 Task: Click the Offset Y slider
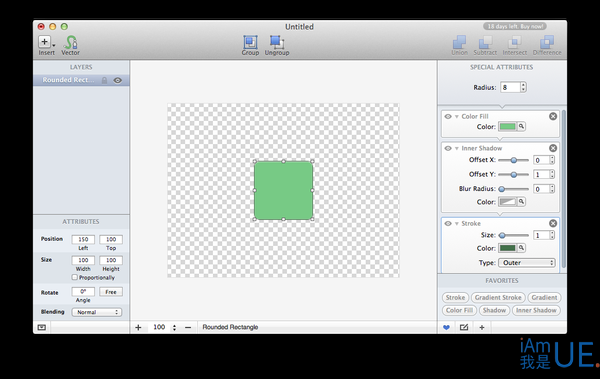(514, 175)
